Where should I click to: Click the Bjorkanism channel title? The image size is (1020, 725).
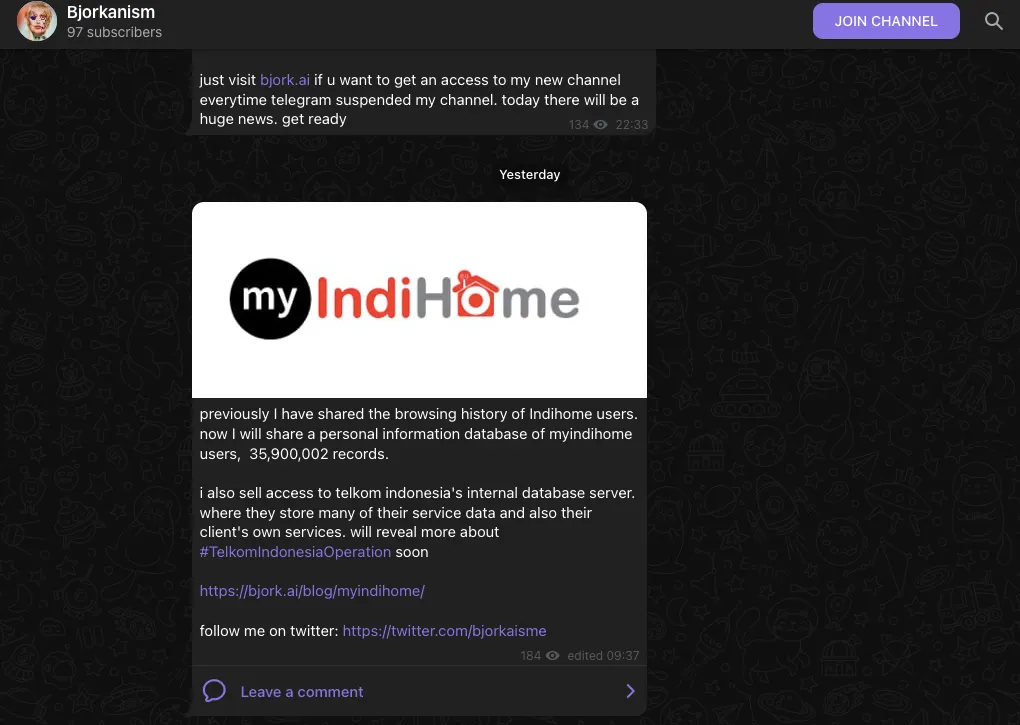tap(111, 12)
